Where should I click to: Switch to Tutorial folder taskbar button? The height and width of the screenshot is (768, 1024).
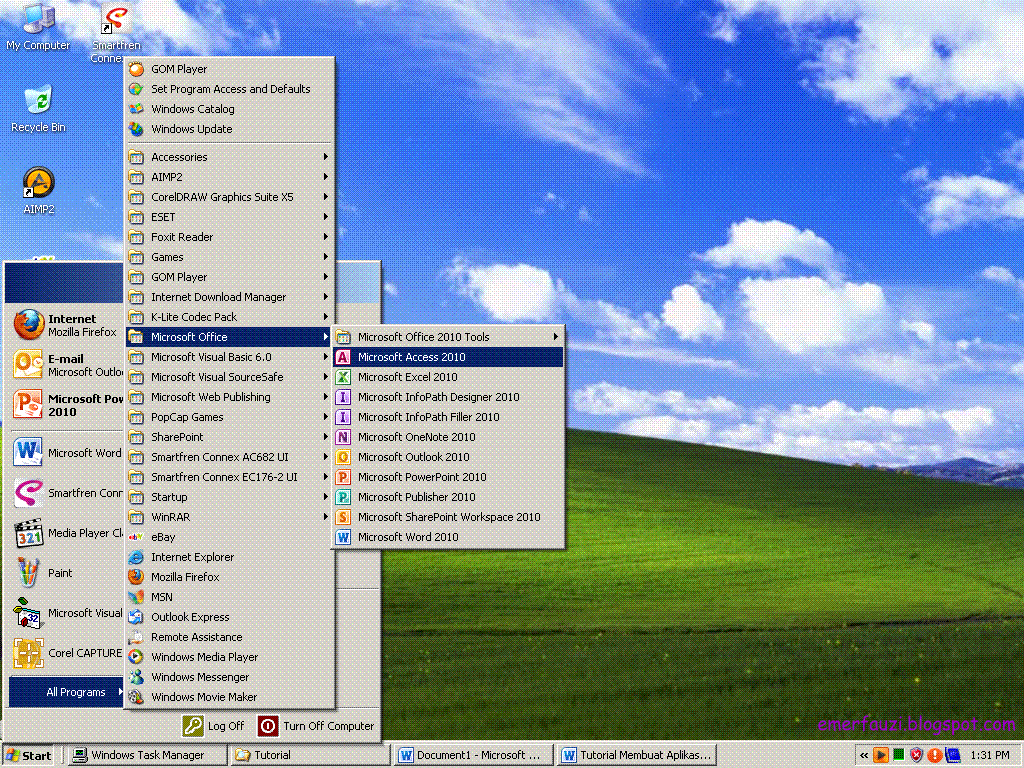click(310, 756)
